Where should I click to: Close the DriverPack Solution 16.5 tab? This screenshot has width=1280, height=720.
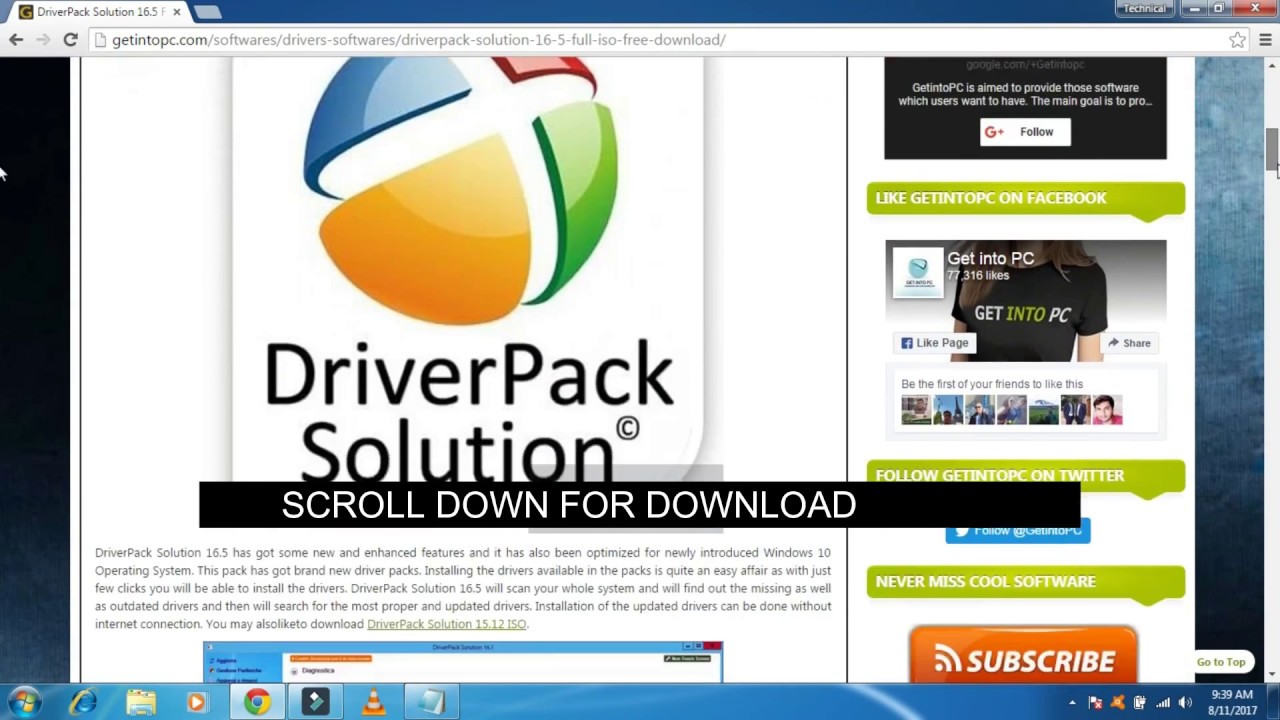177,12
